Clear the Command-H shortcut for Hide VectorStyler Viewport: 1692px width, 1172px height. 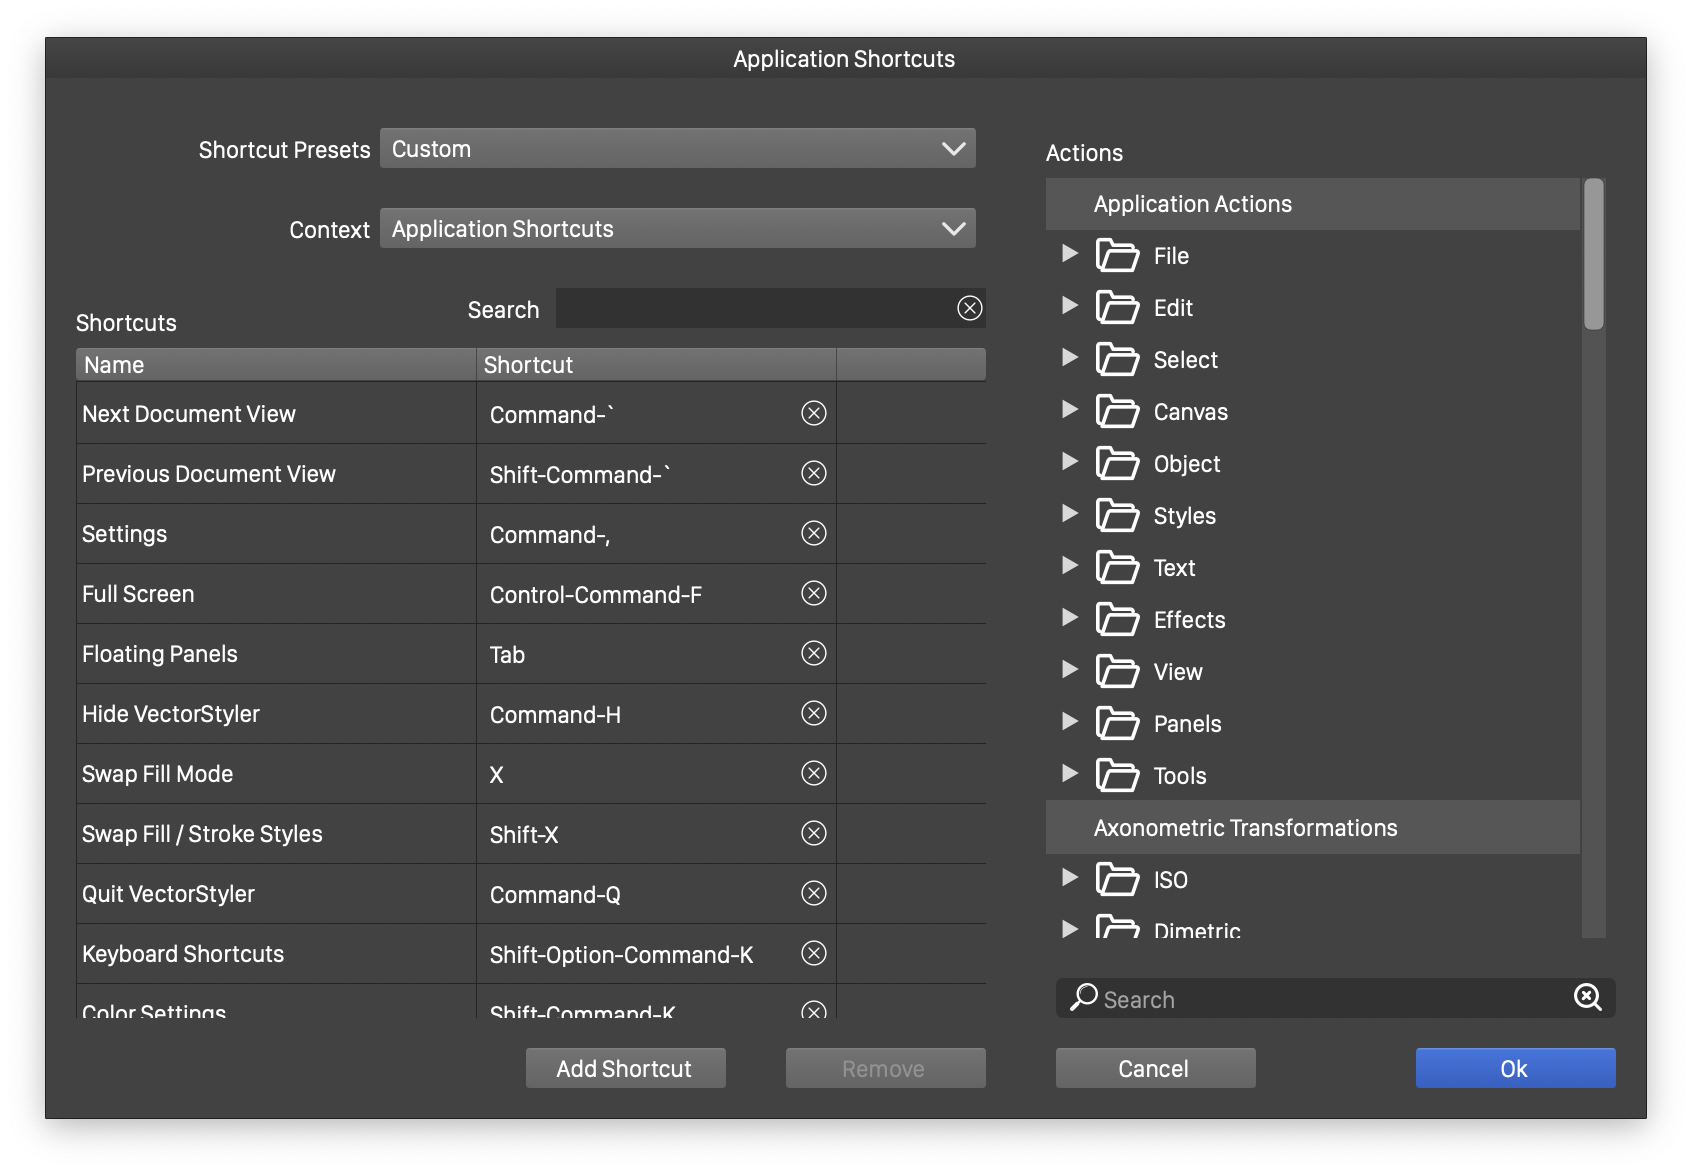[x=814, y=713]
